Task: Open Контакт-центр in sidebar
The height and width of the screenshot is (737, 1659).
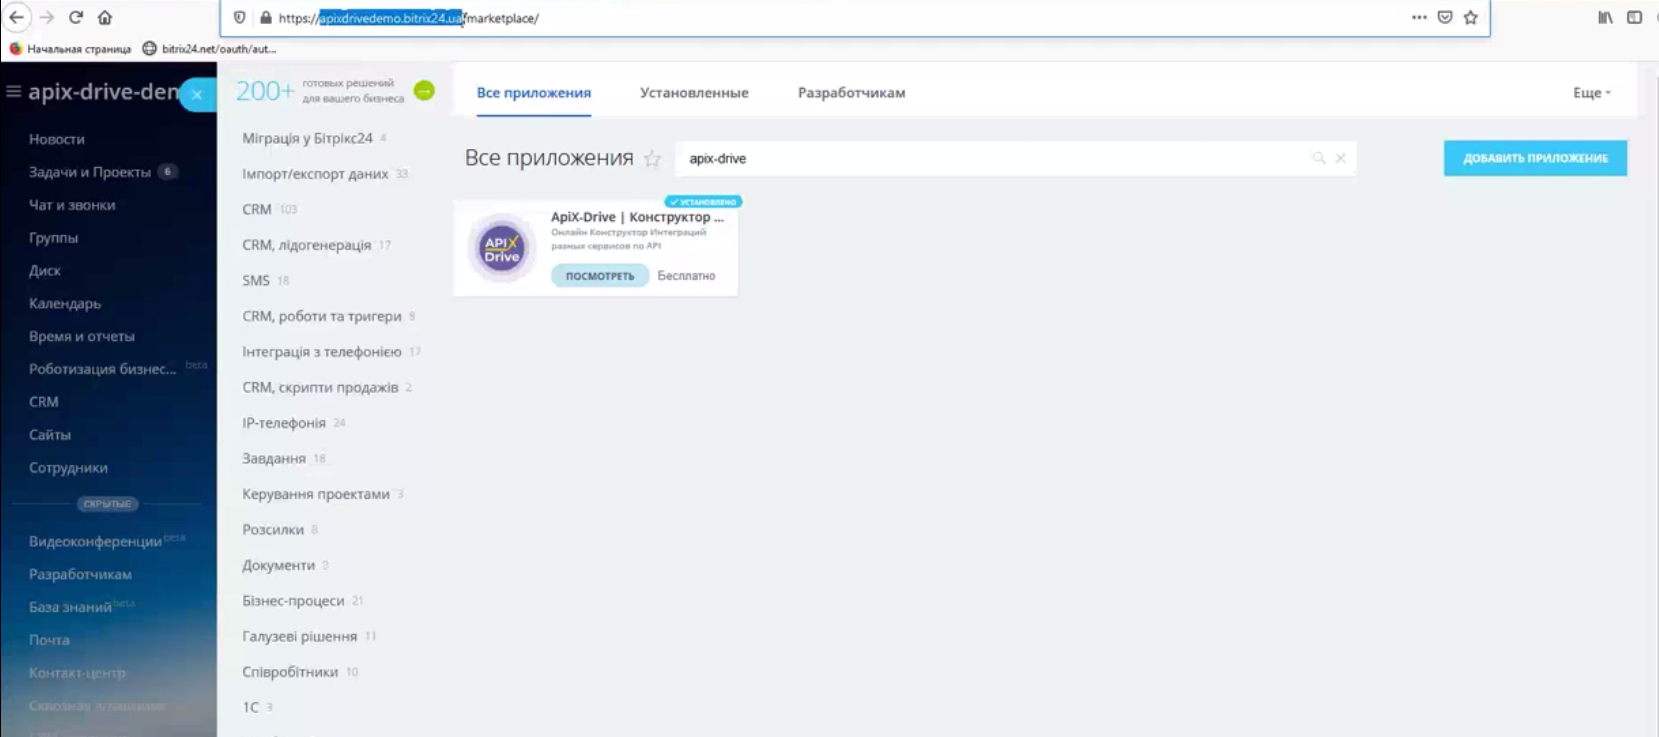Action: 77,673
